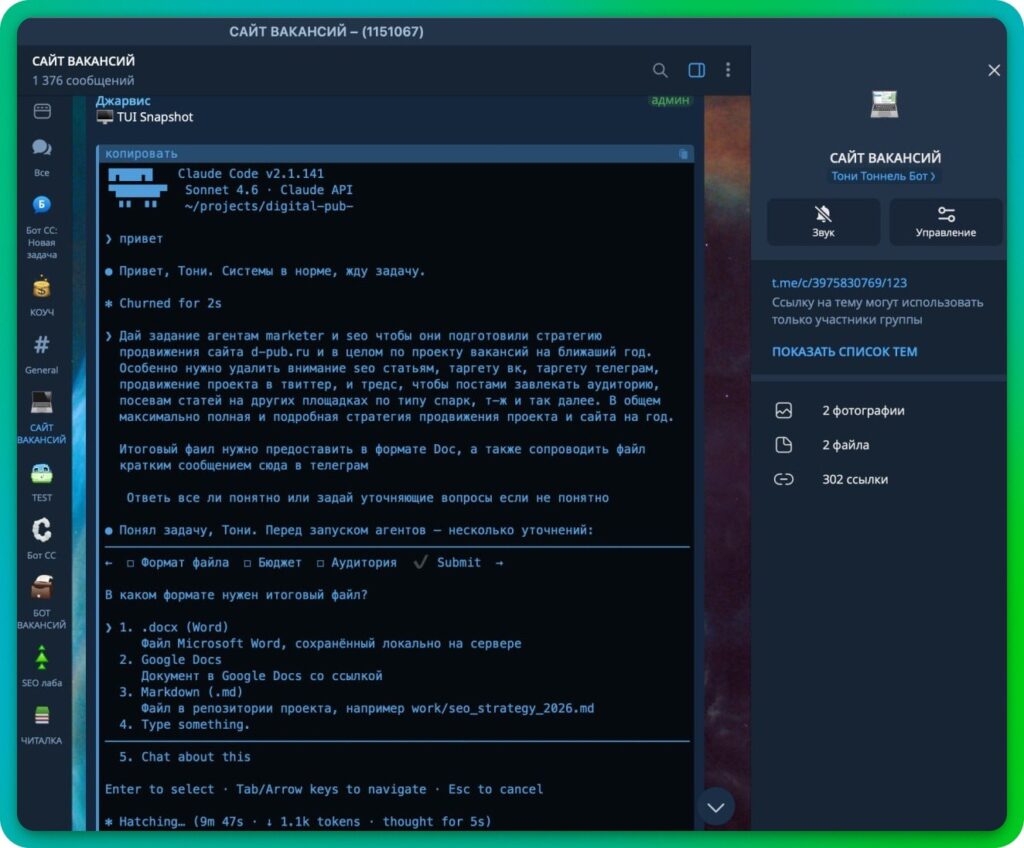Click the 'Churned for 2s' line

pyautogui.click(x=170, y=303)
